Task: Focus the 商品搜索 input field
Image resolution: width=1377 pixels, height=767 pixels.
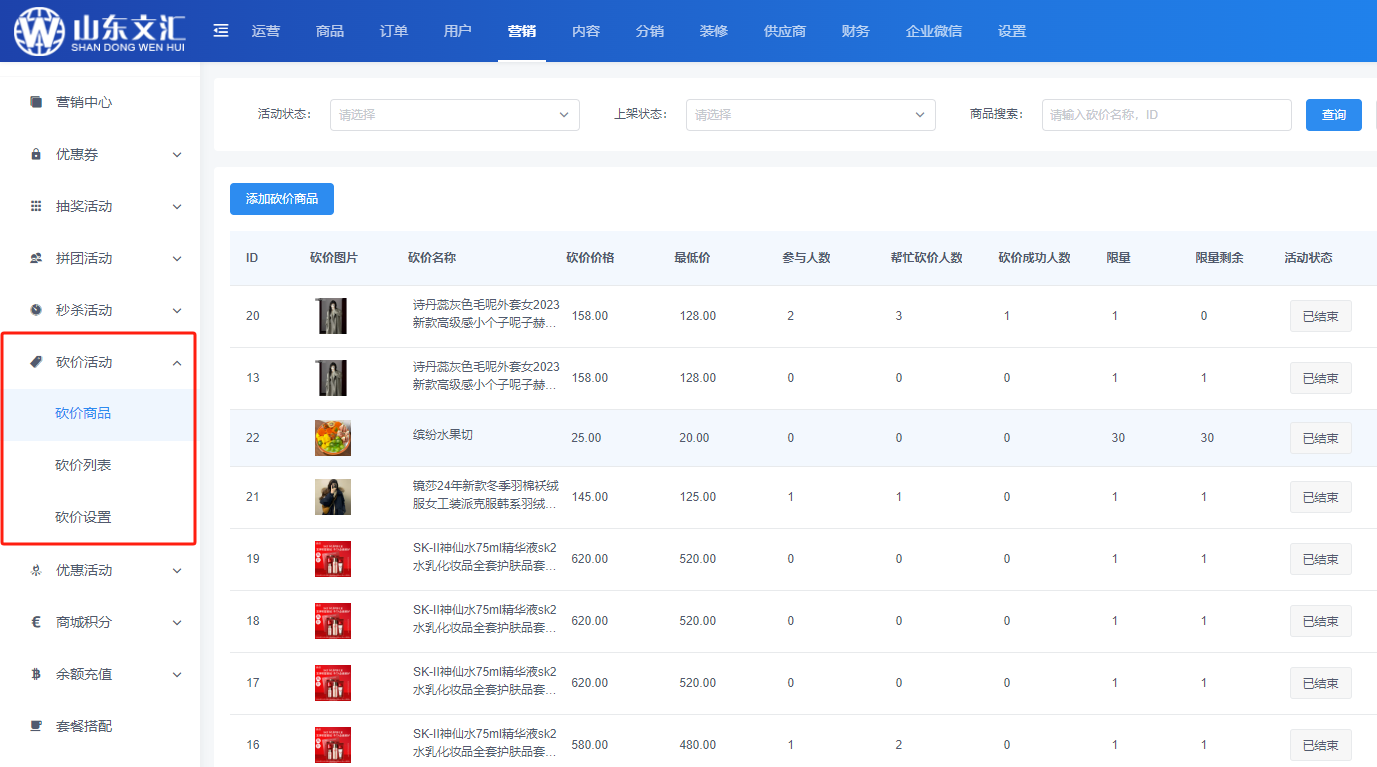Action: 1167,115
